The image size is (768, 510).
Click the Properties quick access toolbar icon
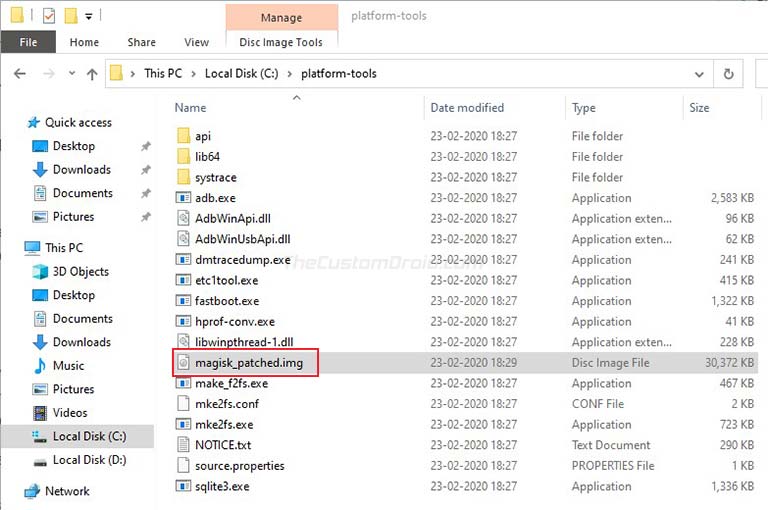click(x=49, y=16)
